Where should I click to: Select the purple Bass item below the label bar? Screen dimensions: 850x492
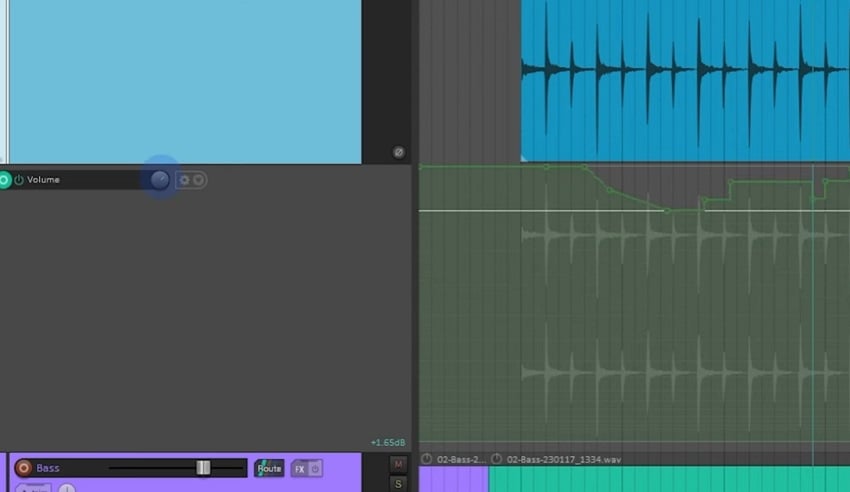pos(454,479)
